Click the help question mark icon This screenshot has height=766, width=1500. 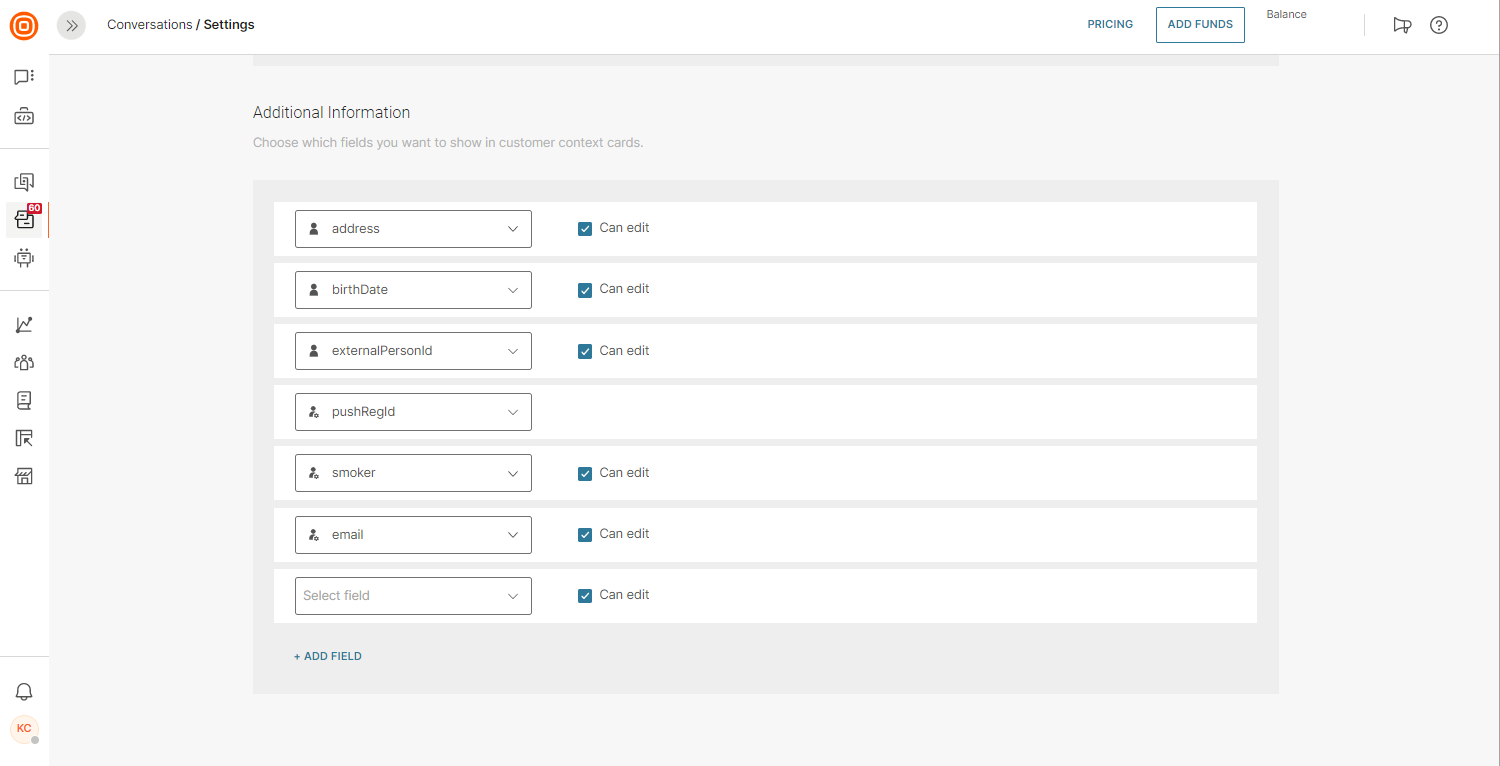coord(1438,26)
